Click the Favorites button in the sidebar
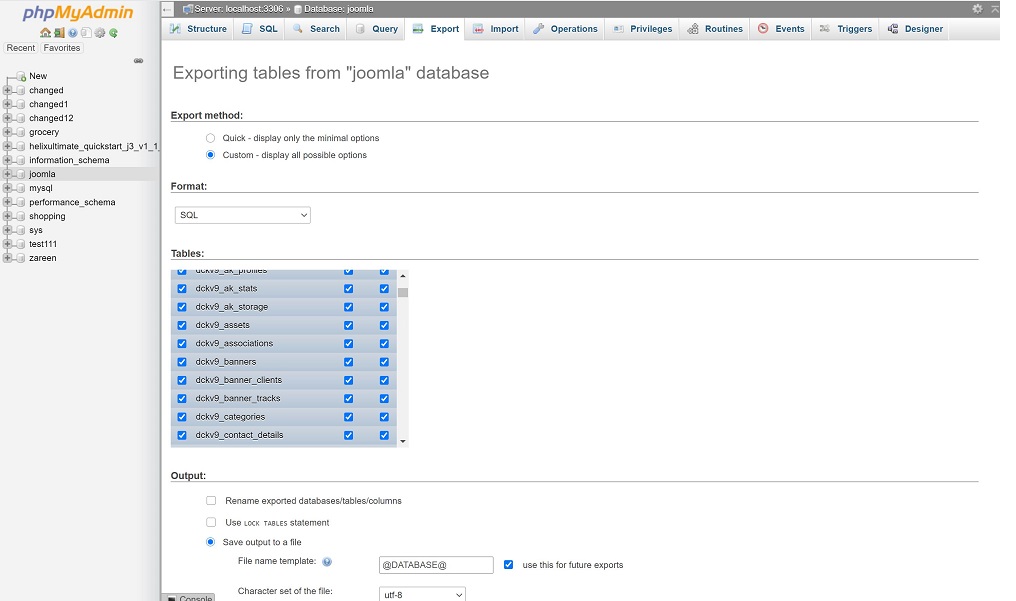Screen dimensions: 1016x601 point(62,48)
